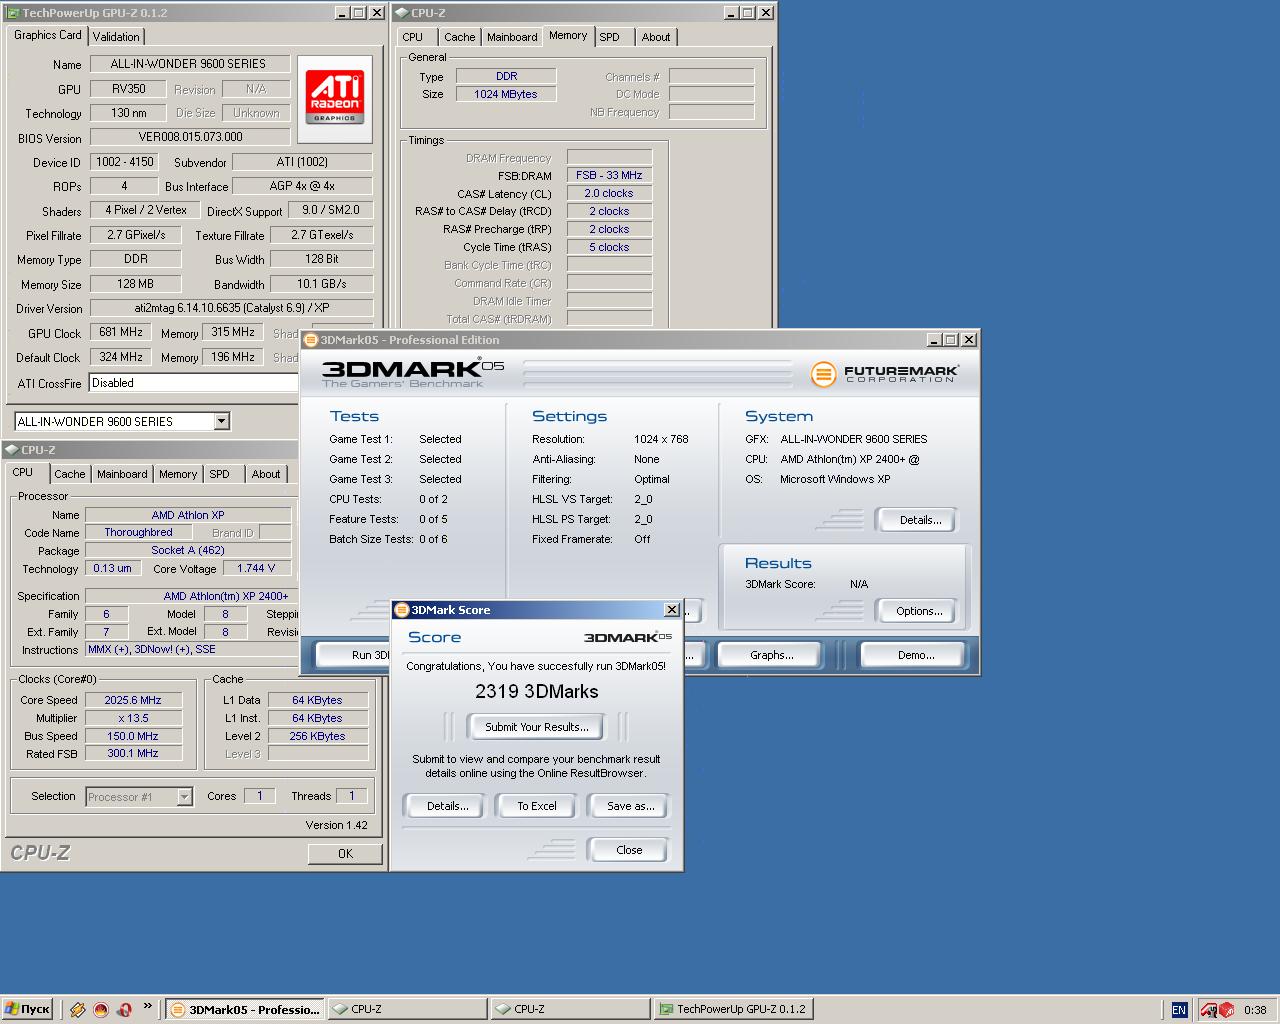Viewport: 1280px width, 1024px height.
Task: Open Cache tab in CPU-Z processor window
Action: [70, 474]
